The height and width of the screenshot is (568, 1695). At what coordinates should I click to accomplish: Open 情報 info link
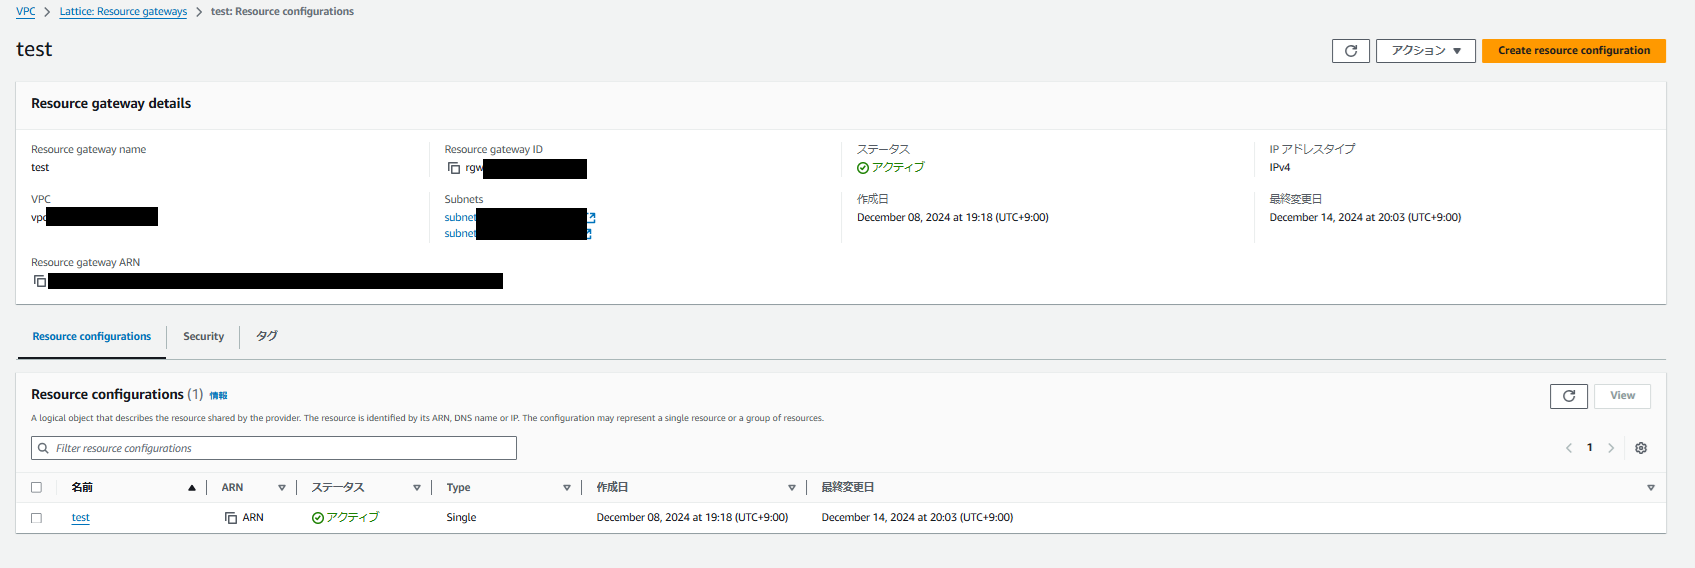218,396
